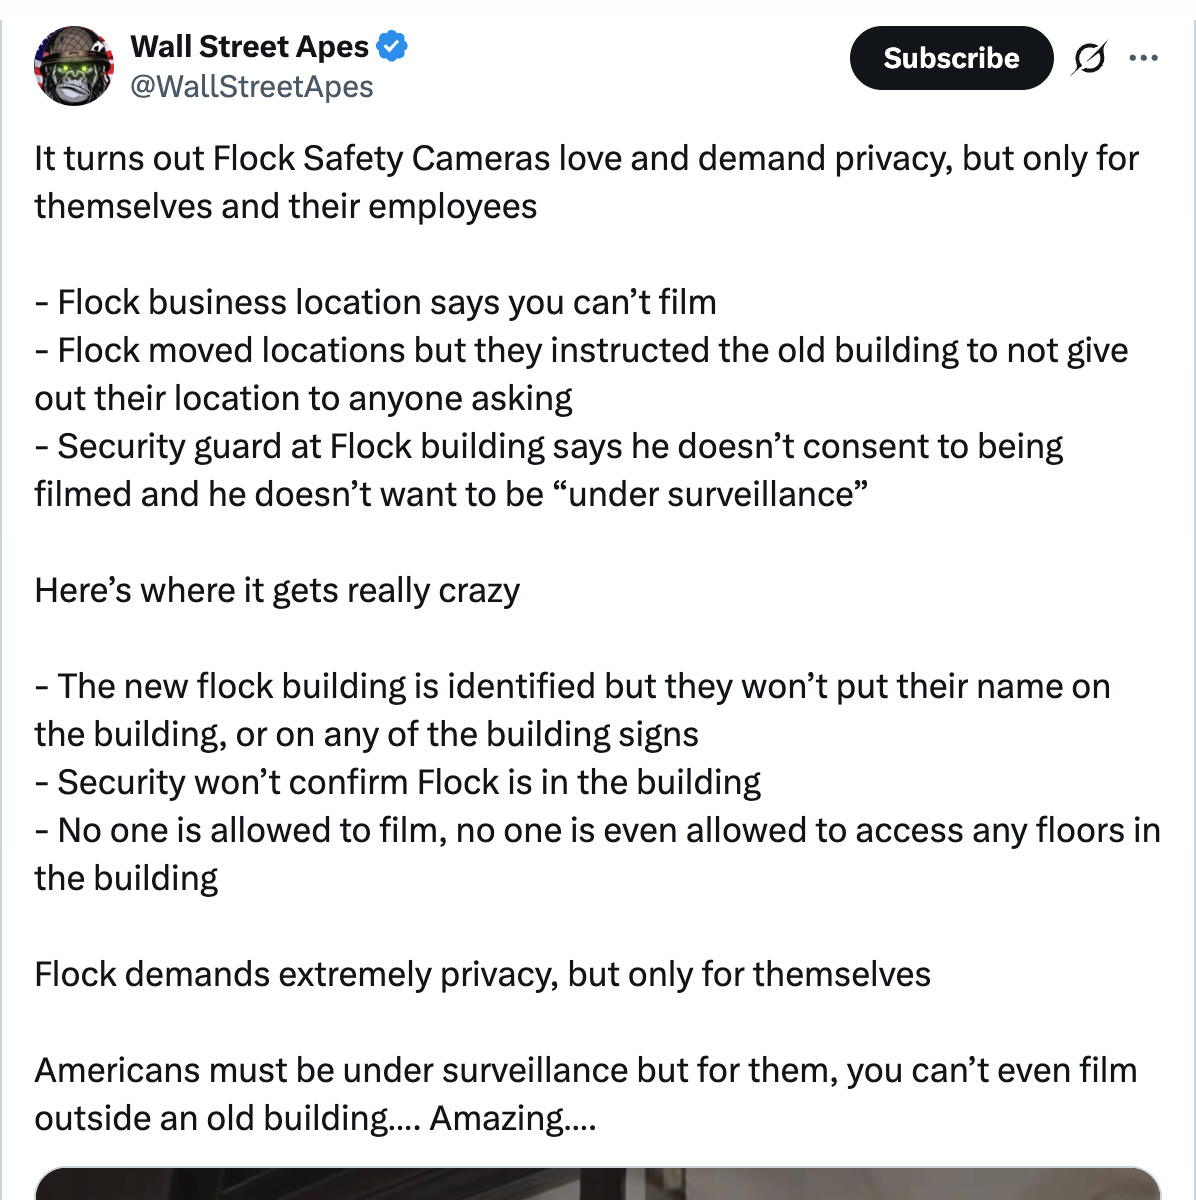The image size is (1196, 1200).
Task: Click the bullet about Flock moved locations
Action: pyautogui.click(x=581, y=374)
